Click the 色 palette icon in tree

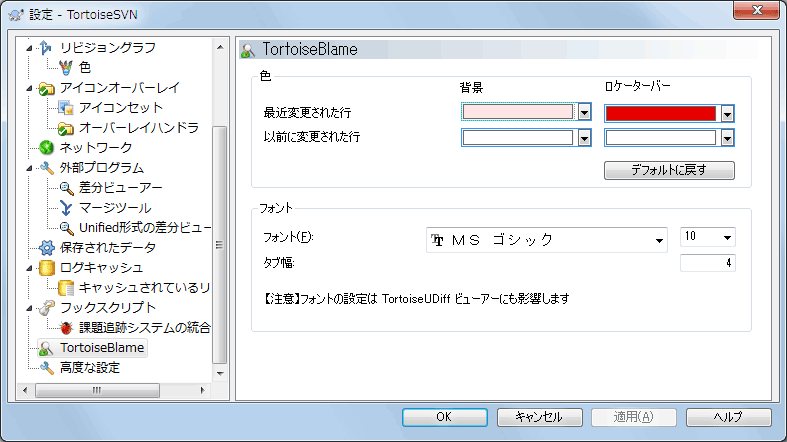66,67
